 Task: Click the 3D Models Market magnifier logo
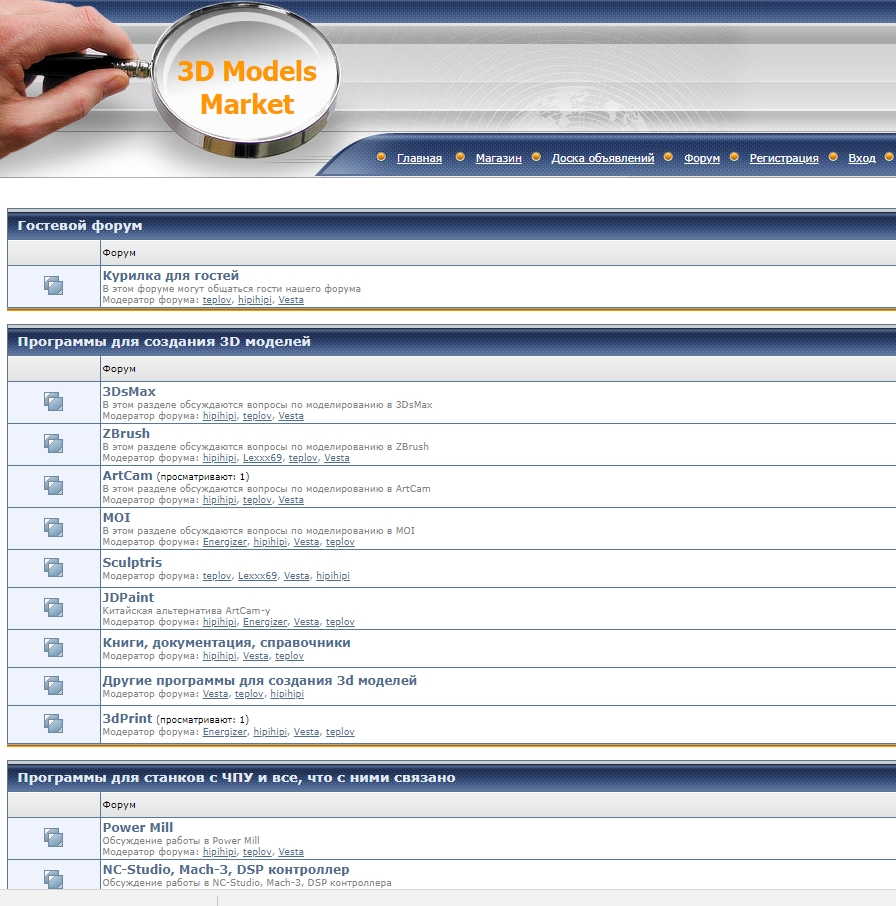pyautogui.click(x=246, y=80)
